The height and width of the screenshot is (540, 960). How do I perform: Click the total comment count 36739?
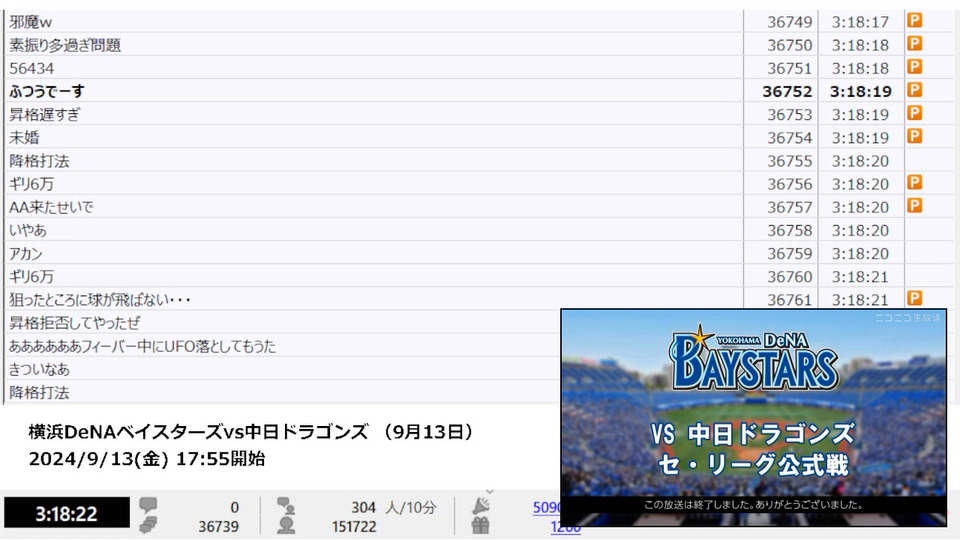point(218,527)
